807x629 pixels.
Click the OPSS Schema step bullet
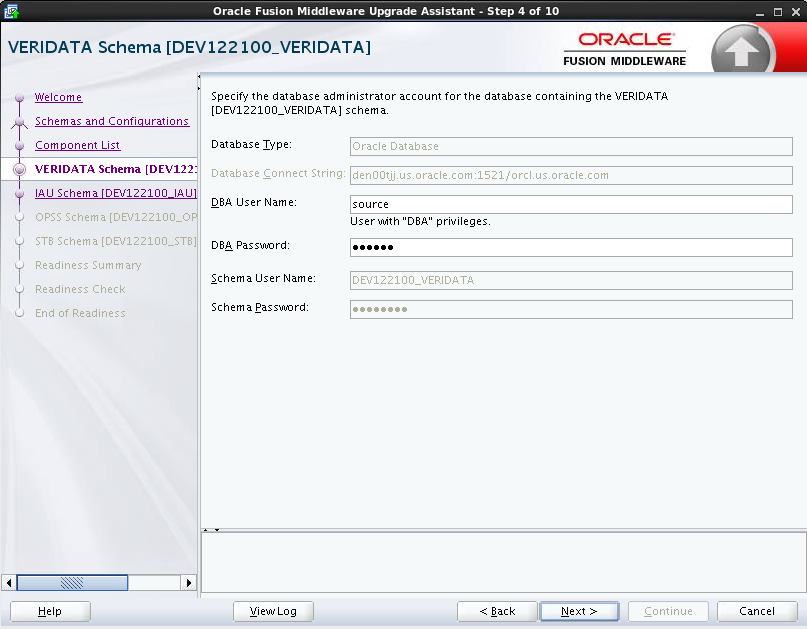pos(20,217)
